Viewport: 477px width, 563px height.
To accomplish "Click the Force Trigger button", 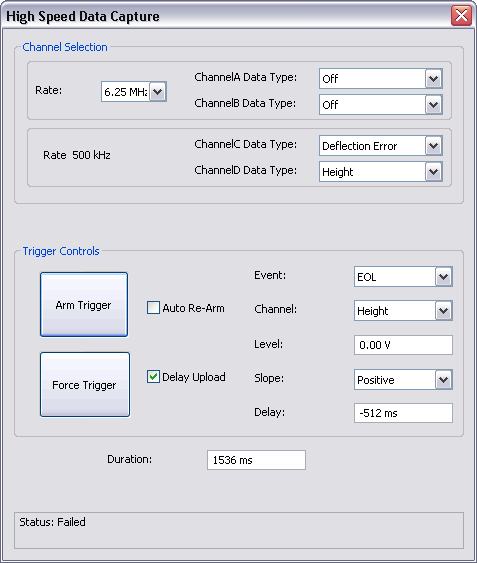I will [x=85, y=385].
